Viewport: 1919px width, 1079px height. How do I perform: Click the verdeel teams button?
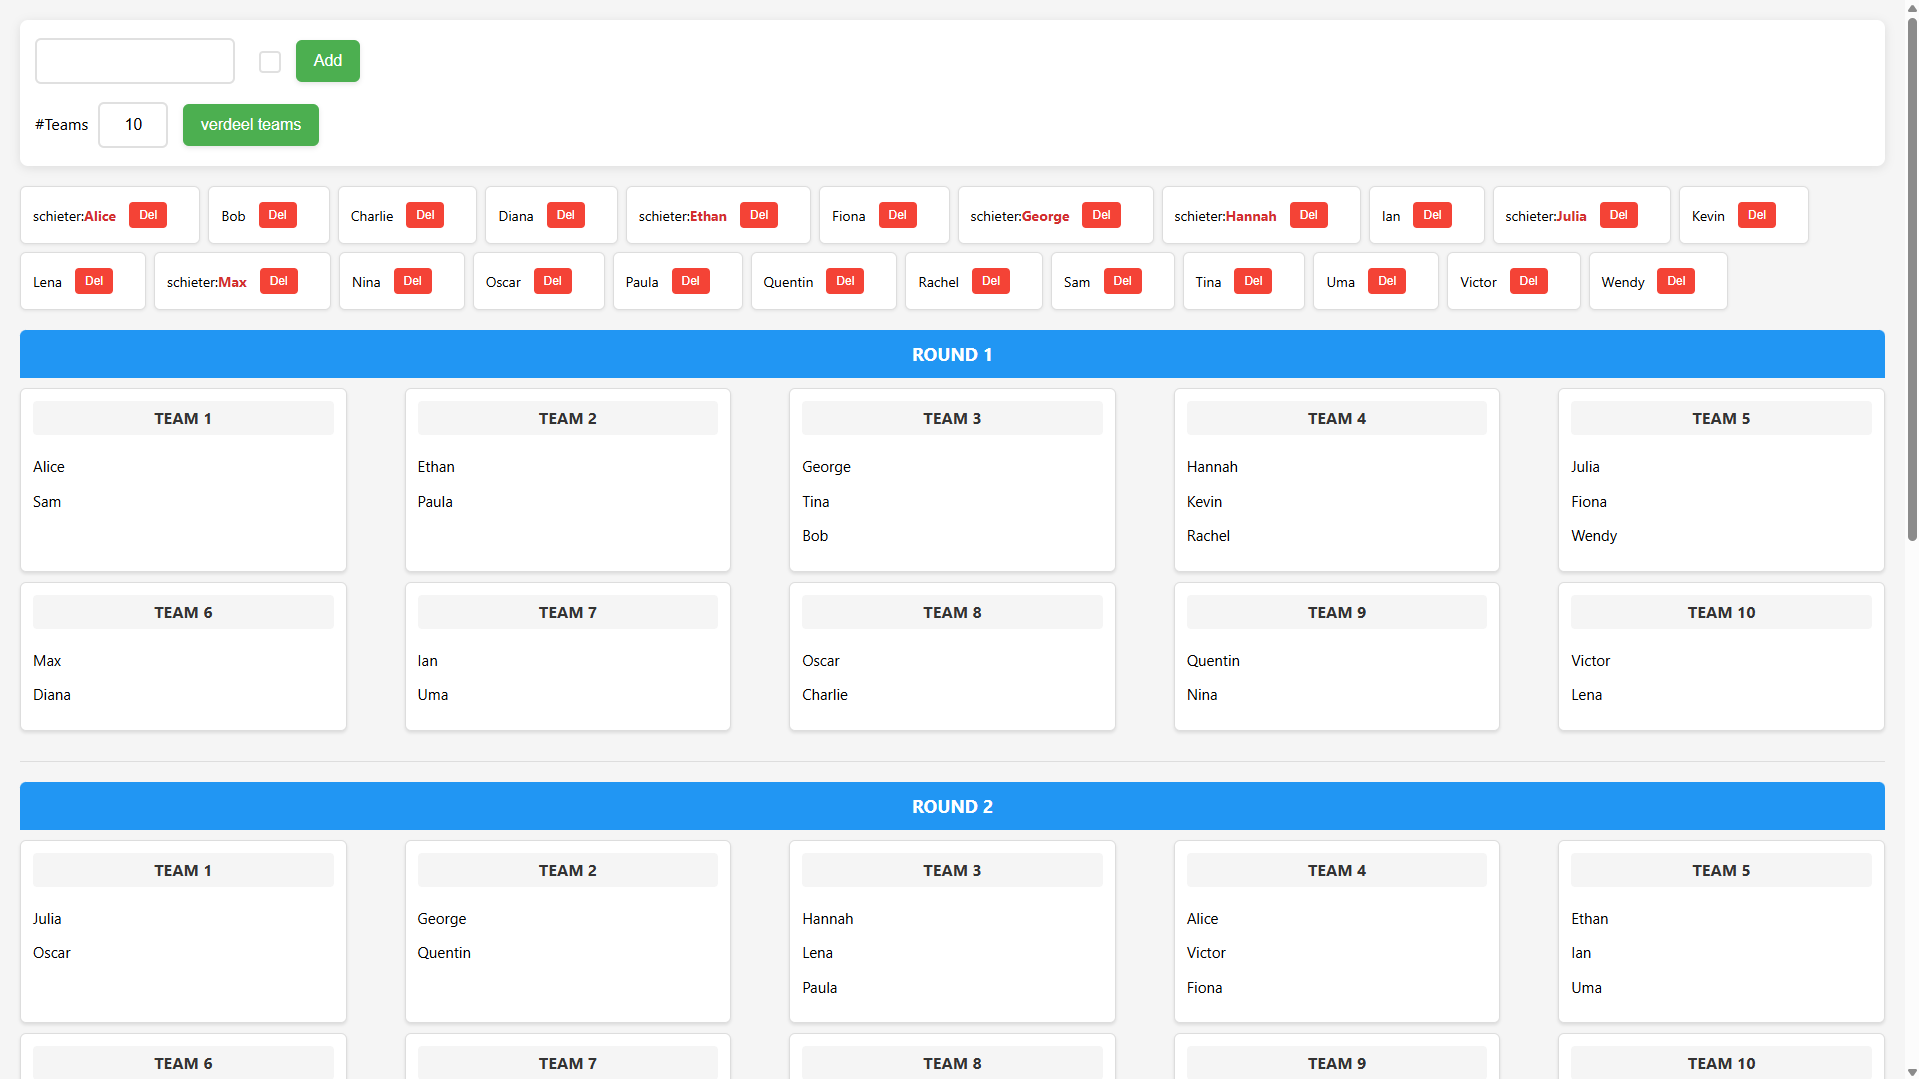click(x=251, y=125)
